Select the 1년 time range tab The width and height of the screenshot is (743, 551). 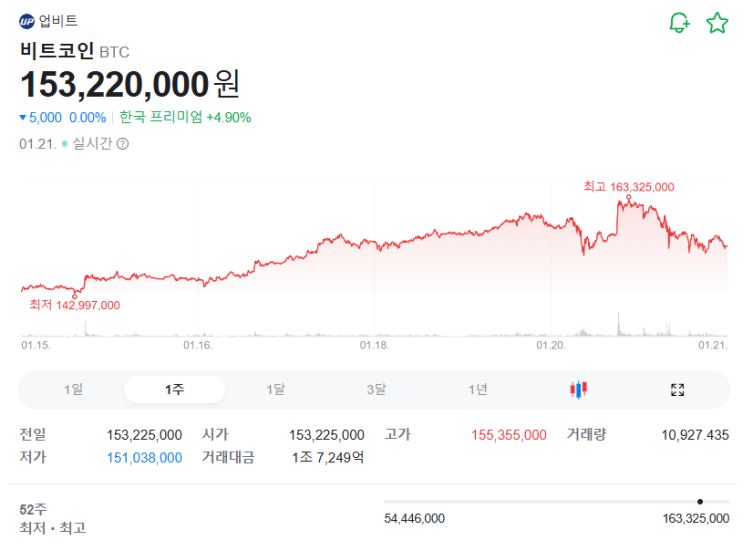pos(478,390)
